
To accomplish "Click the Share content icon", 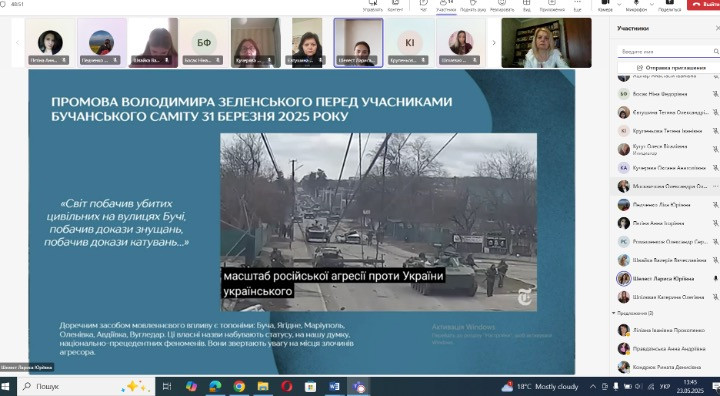I will tap(670, 5).
